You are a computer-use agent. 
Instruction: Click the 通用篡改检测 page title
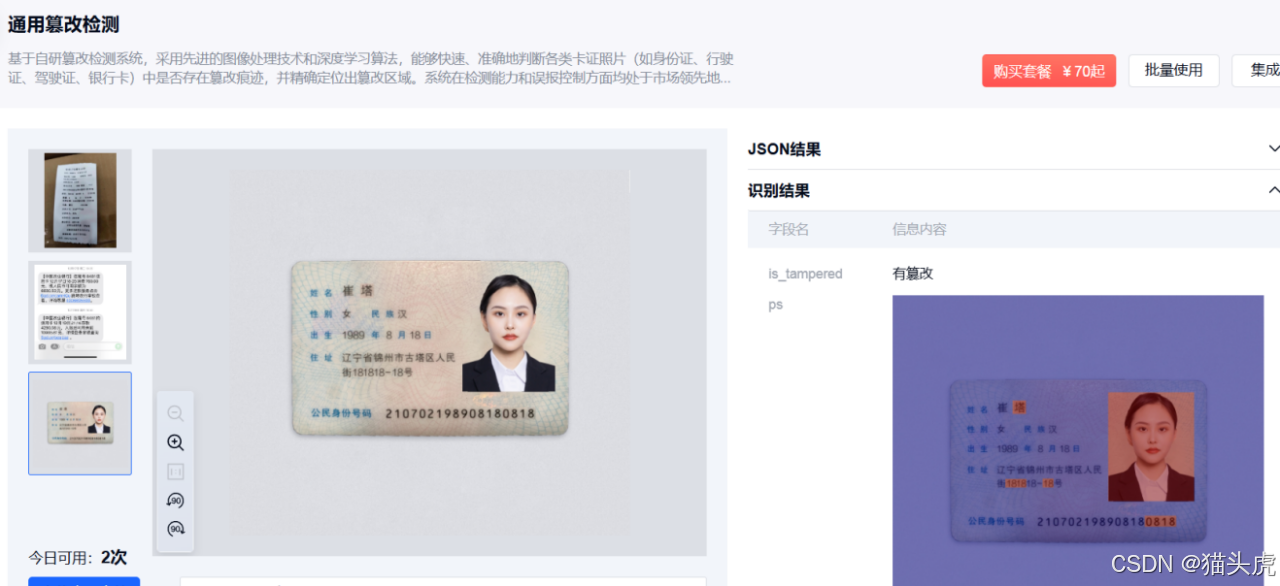click(x=63, y=22)
